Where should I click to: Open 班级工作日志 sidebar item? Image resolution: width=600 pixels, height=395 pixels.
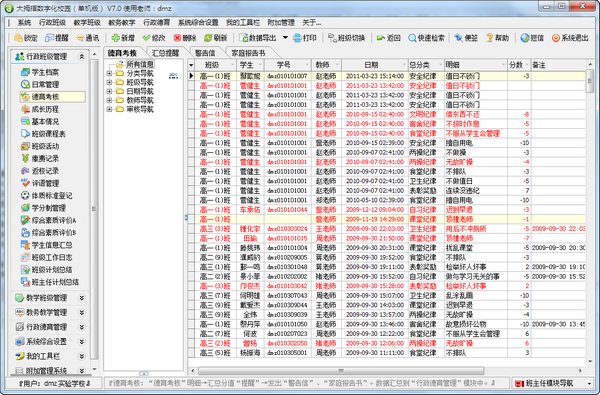coord(47,257)
